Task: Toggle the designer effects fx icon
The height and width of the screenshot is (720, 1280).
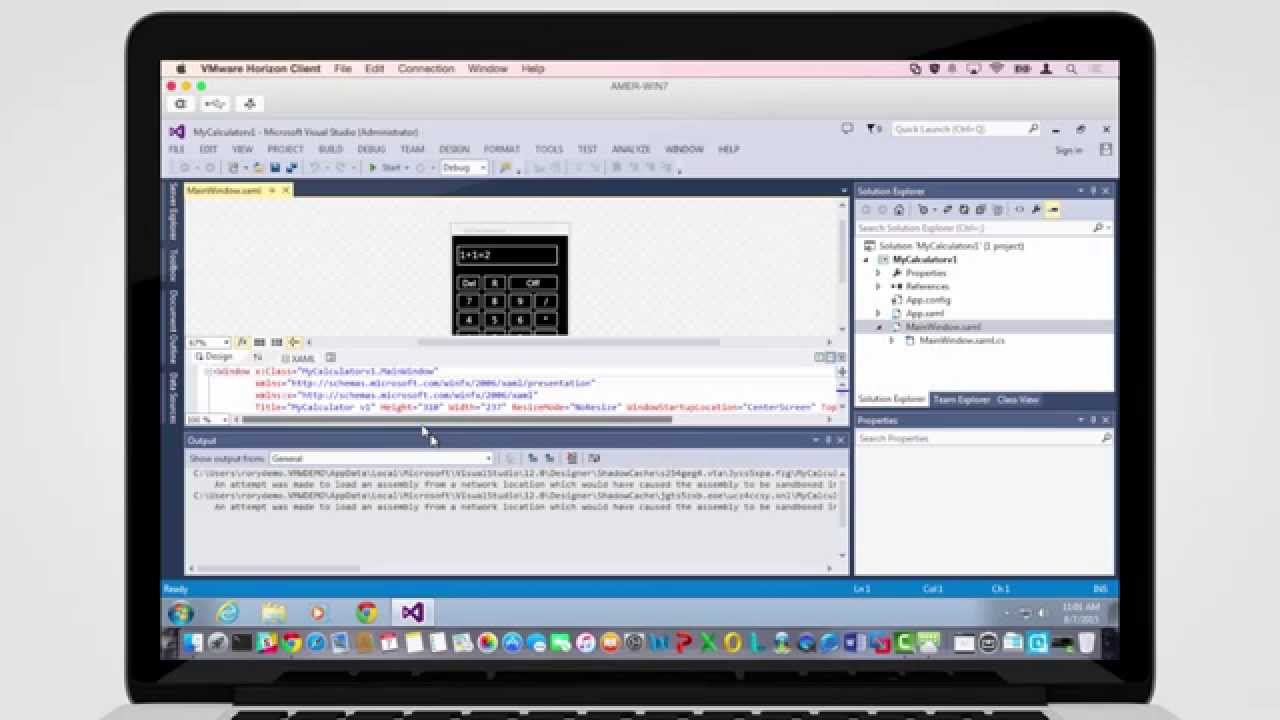Action: click(242, 342)
